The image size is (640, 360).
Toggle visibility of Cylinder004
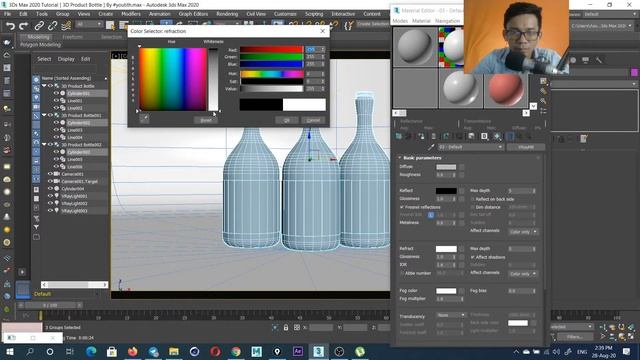pyautogui.click(x=50, y=189)
